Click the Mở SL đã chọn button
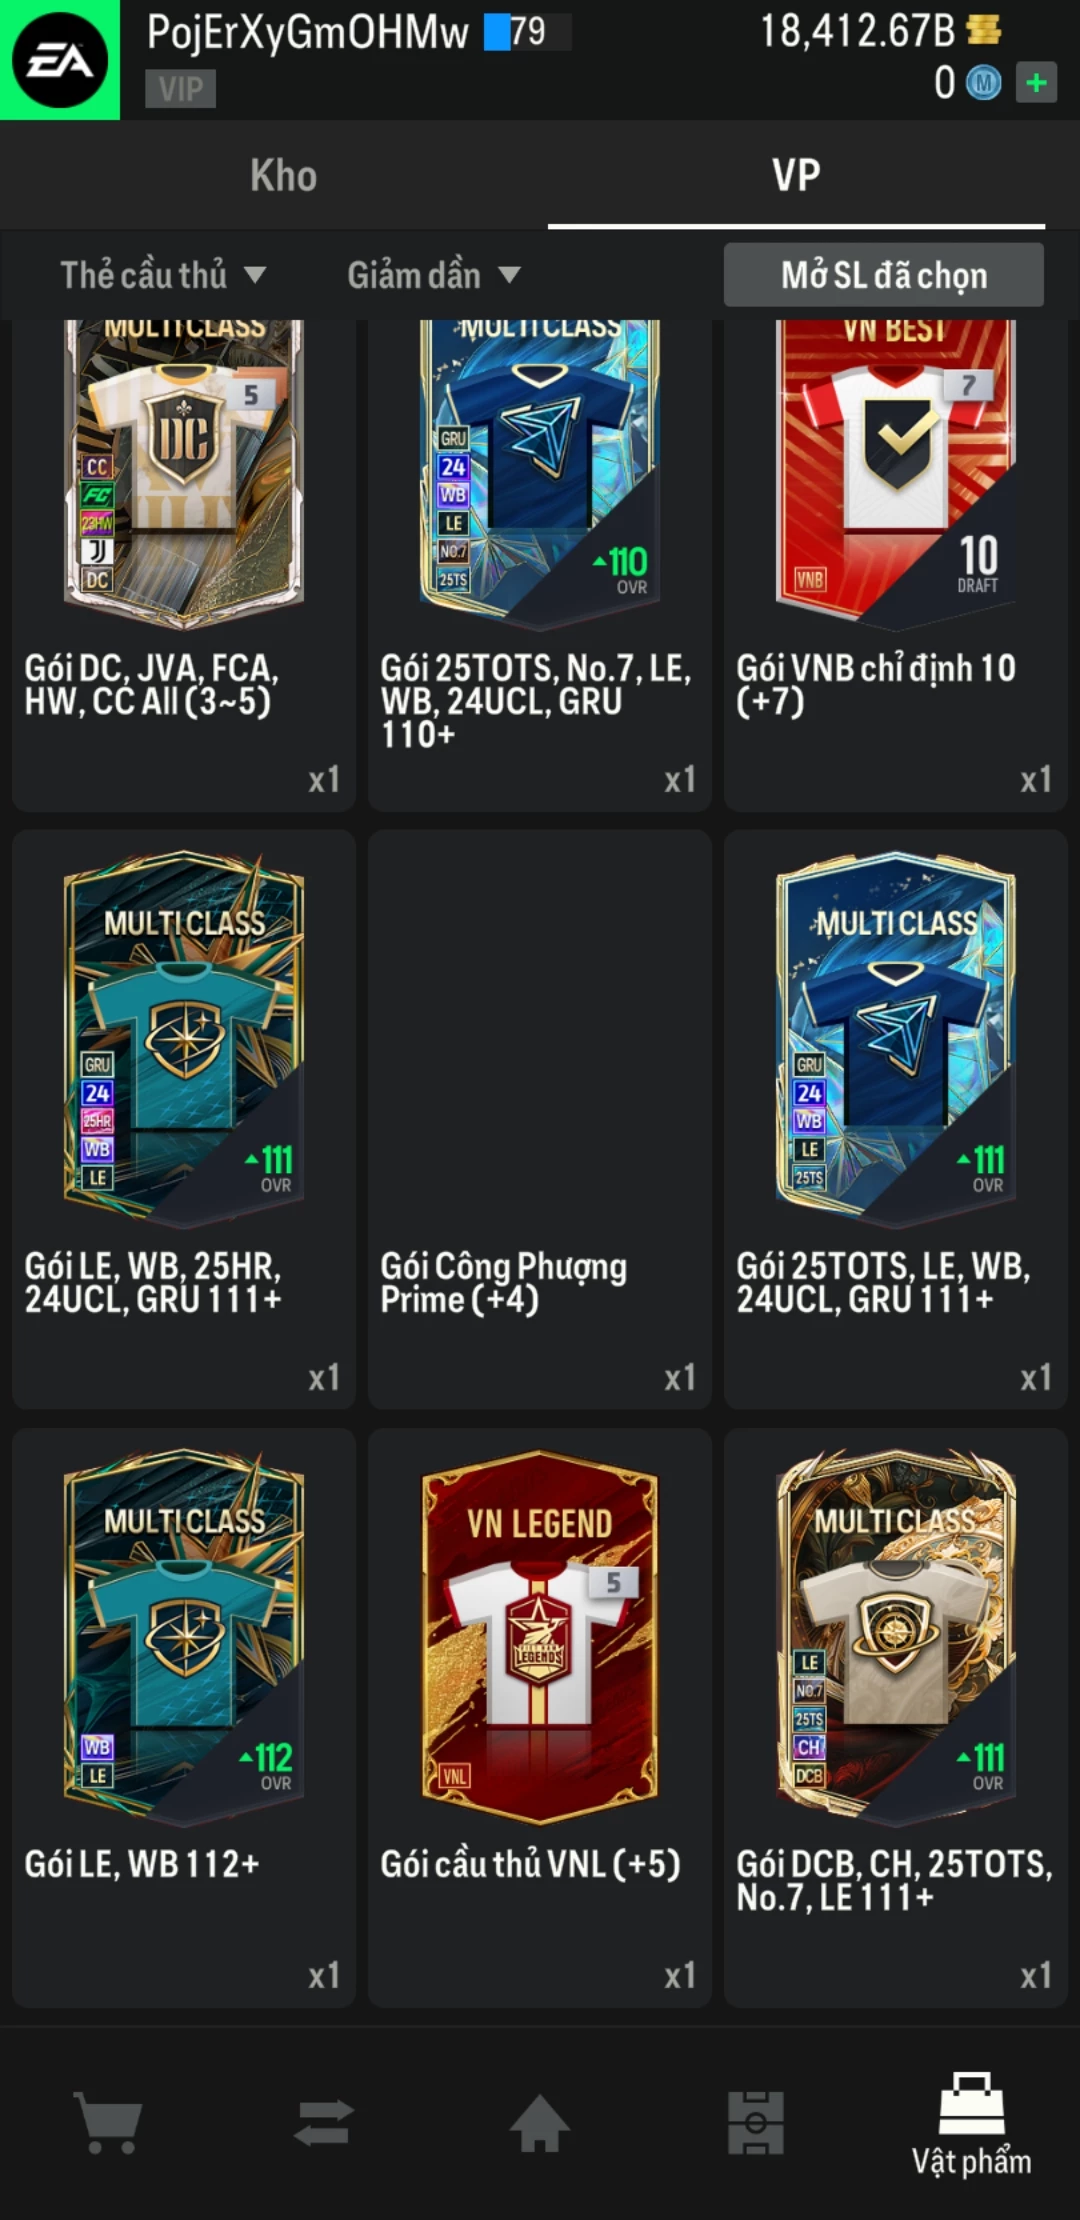Viewport: 1080px width, 2220px height. point(884,275)
